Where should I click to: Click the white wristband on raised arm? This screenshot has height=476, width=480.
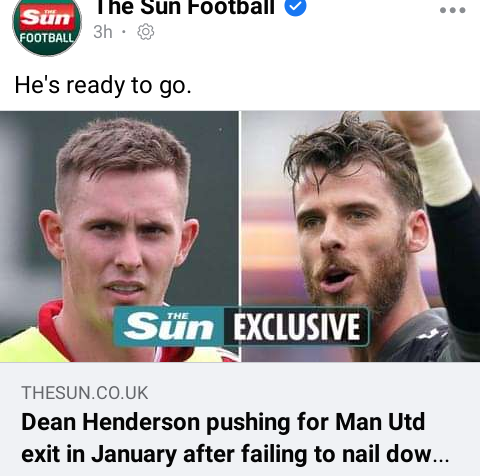tap(441, 167)
